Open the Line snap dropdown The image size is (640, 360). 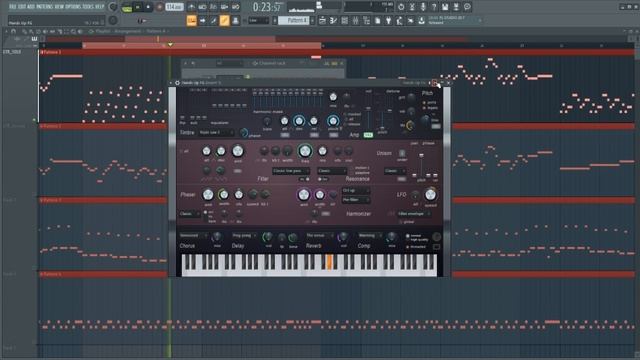[x=258, y=20]
